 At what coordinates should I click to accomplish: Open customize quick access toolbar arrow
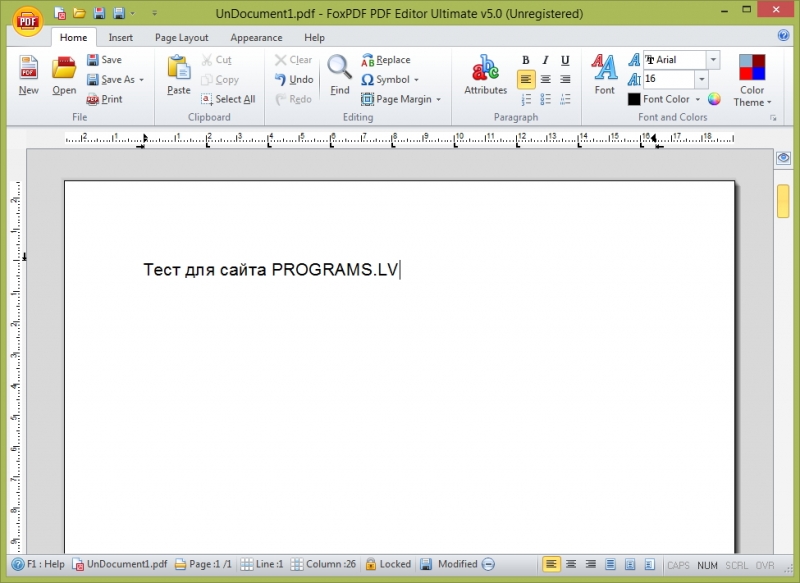[155, 13]
